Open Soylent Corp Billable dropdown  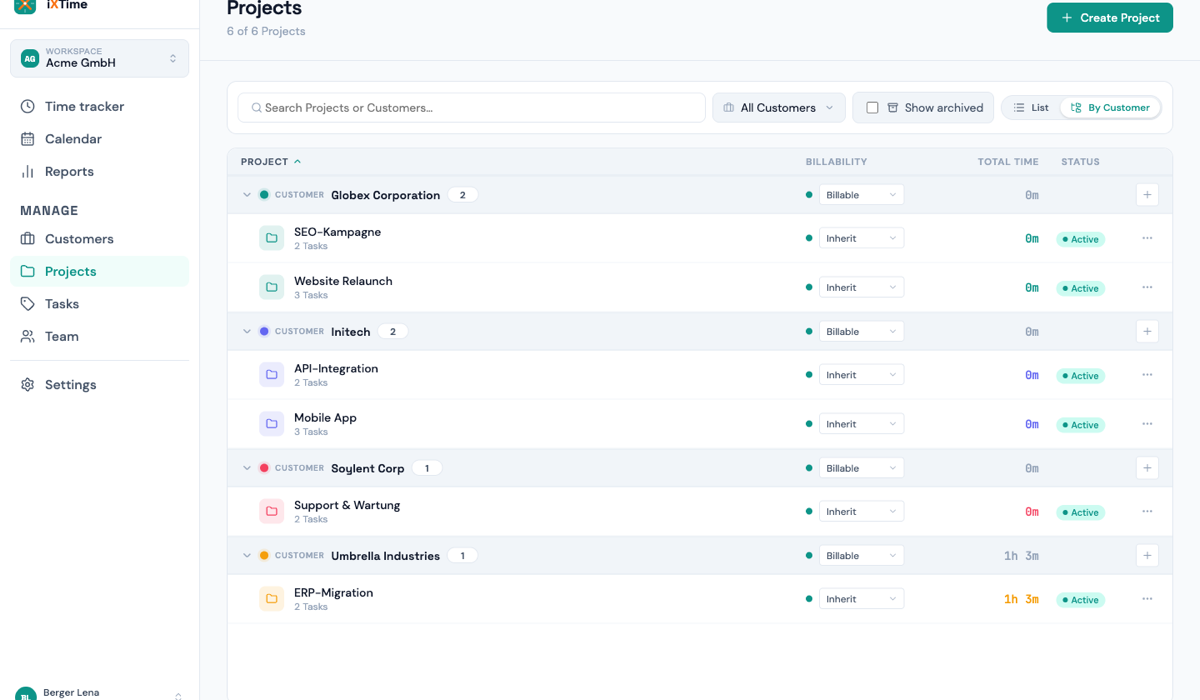pos(861,468)
